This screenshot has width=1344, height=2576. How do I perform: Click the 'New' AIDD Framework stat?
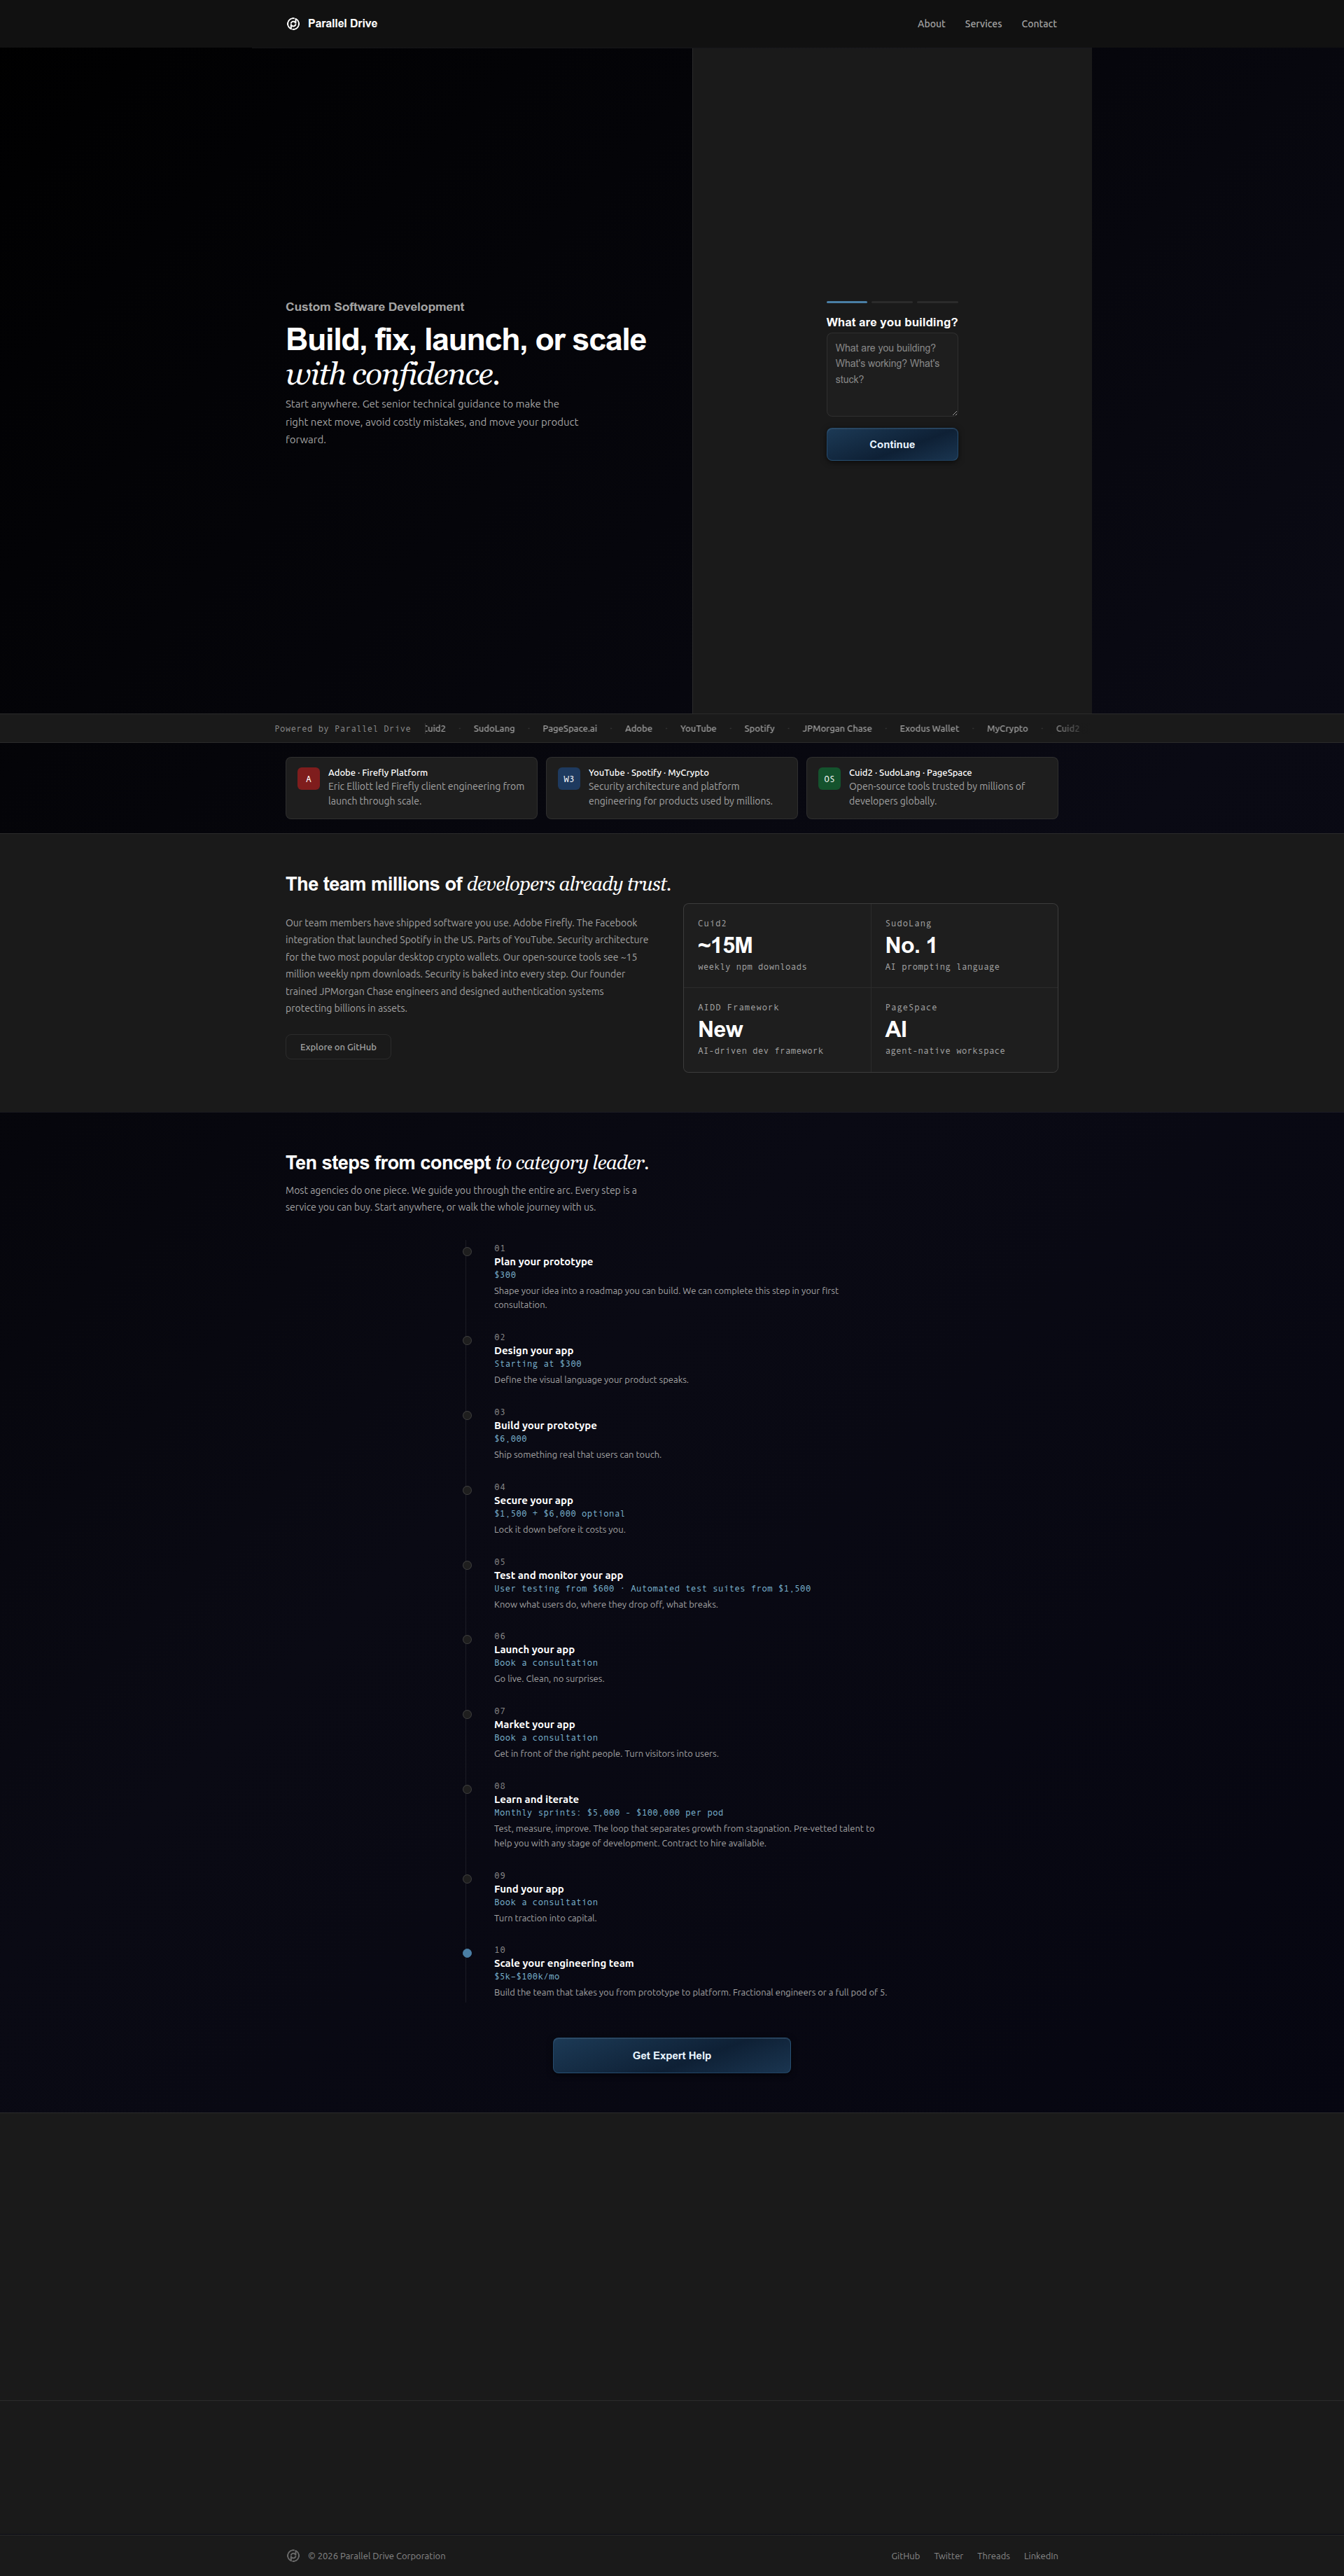[x=777, y=1030]
